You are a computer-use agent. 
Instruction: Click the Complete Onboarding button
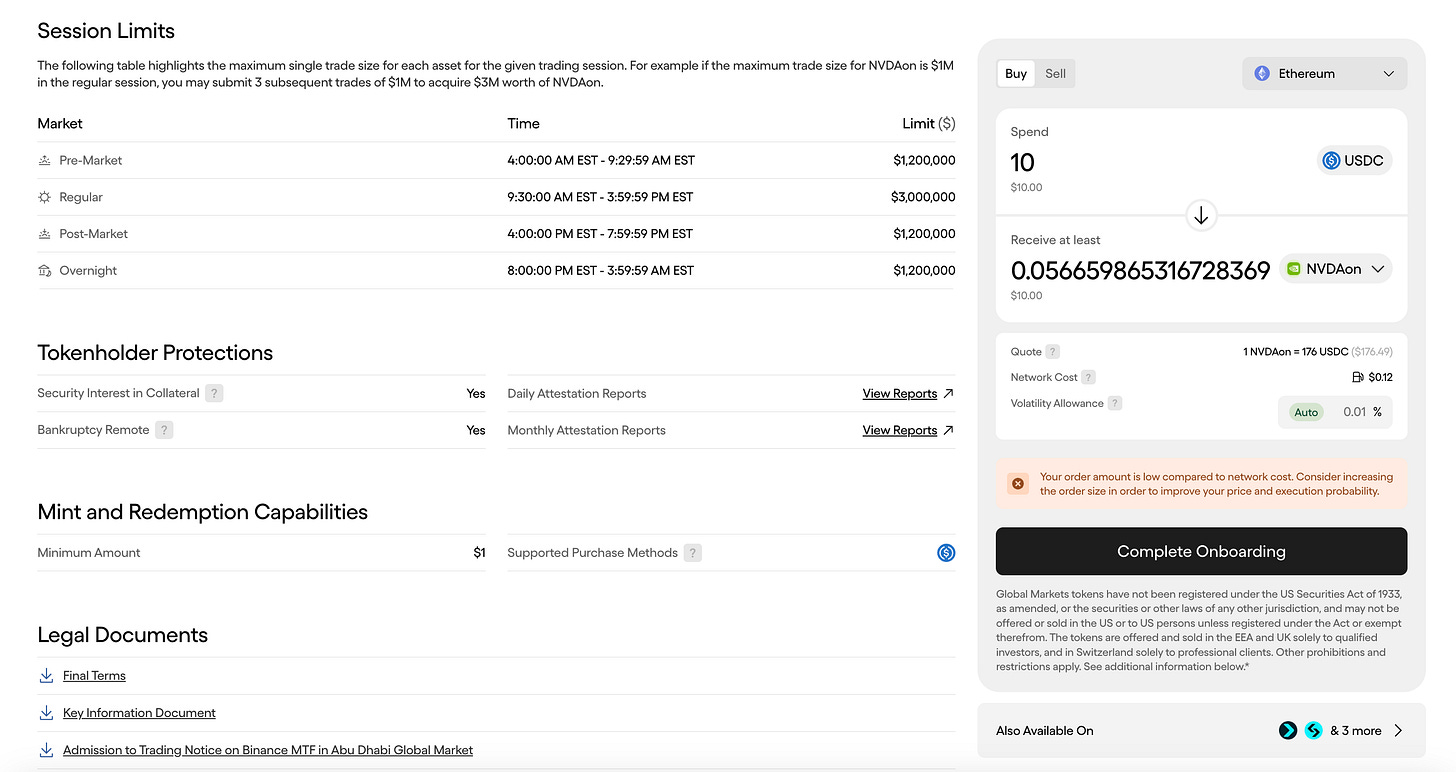1201,552
